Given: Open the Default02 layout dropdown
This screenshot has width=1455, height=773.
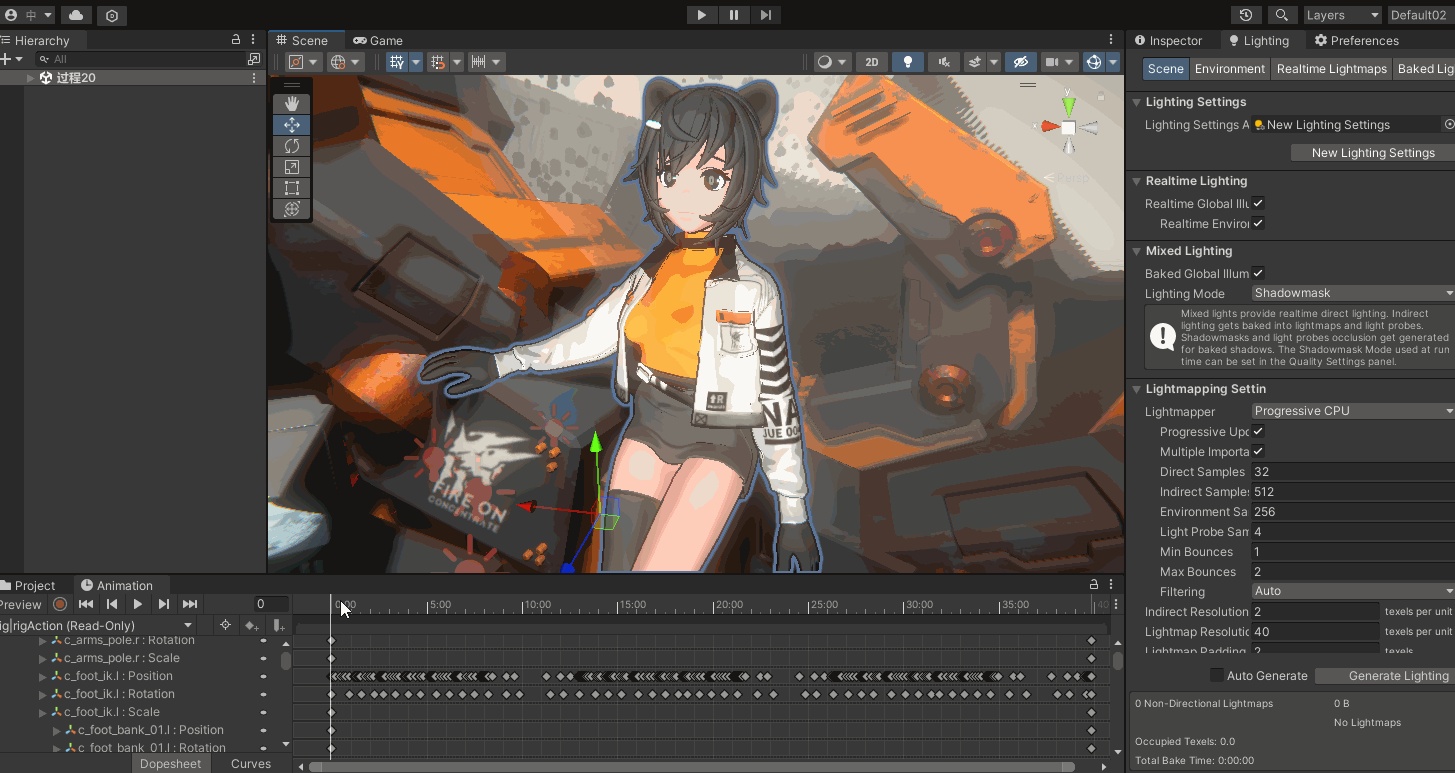Looking at the screenshot, I should pyautogui.click(x=1421, y=15).
